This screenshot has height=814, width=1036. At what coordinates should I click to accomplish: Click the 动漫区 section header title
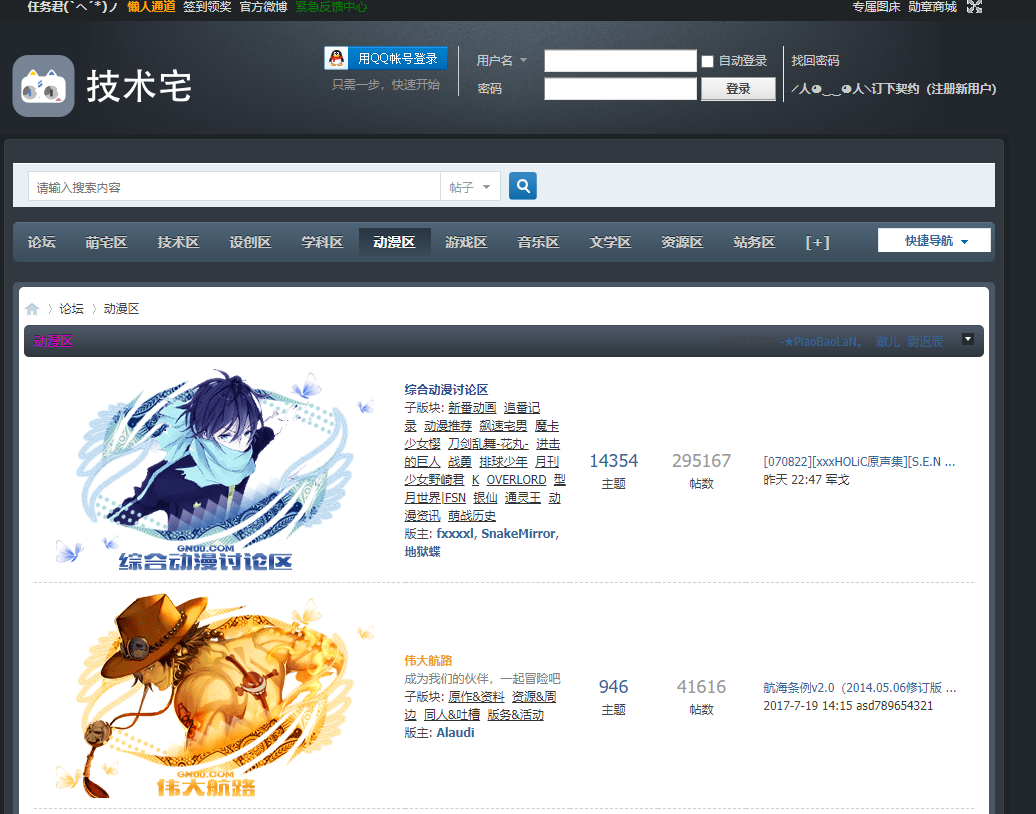tap(54, 341)
